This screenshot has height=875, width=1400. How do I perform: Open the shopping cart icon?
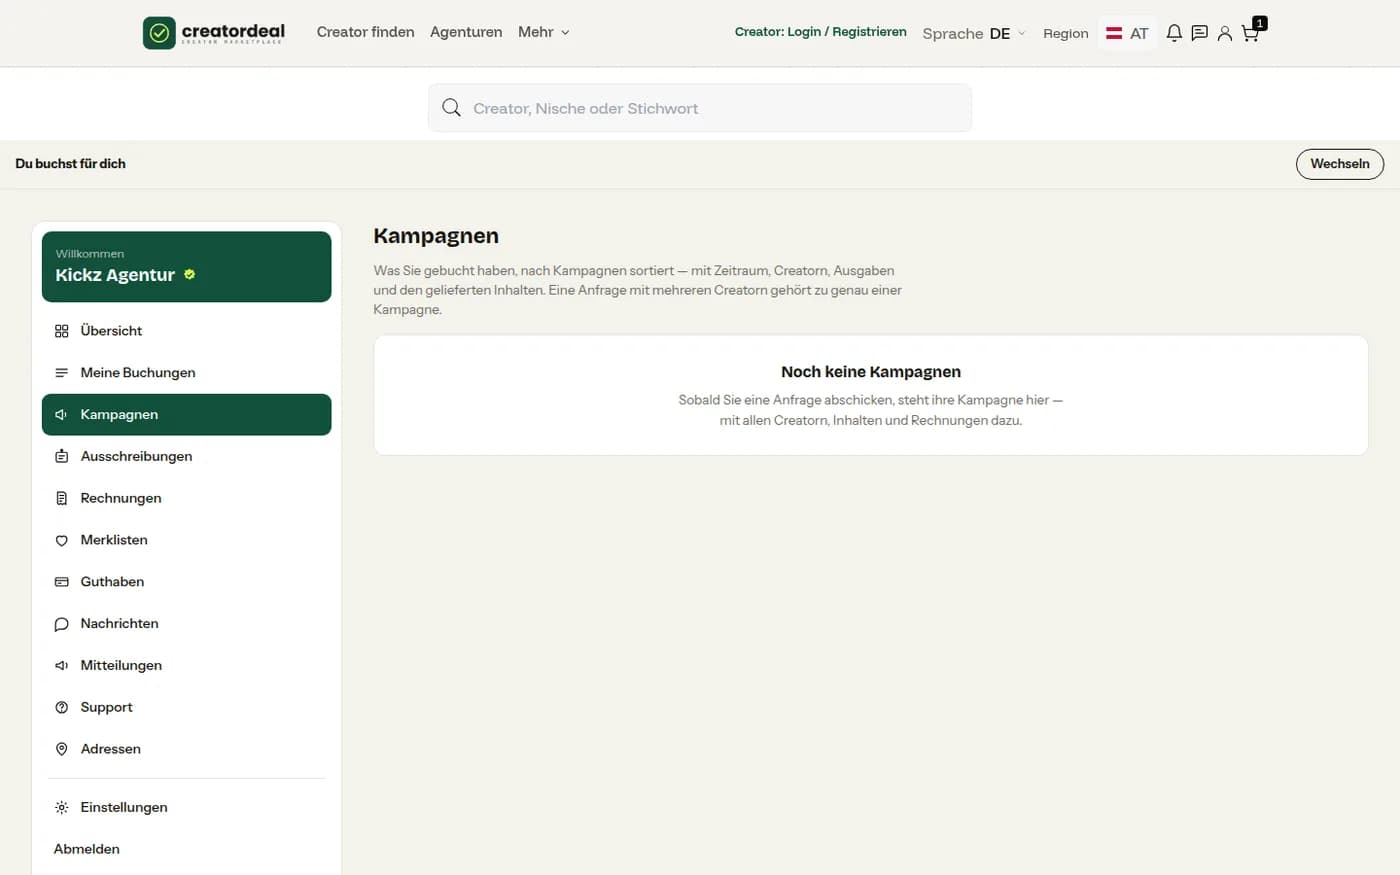click(x=1250, y=34)
